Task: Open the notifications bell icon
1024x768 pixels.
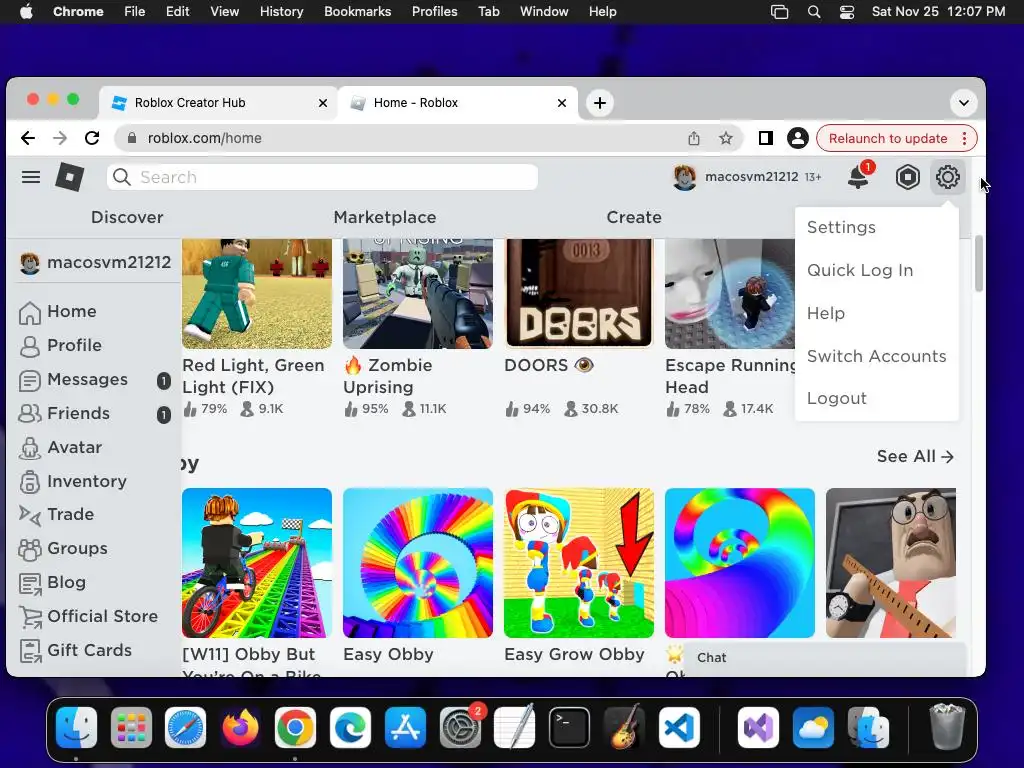Action: coord(858,177)
